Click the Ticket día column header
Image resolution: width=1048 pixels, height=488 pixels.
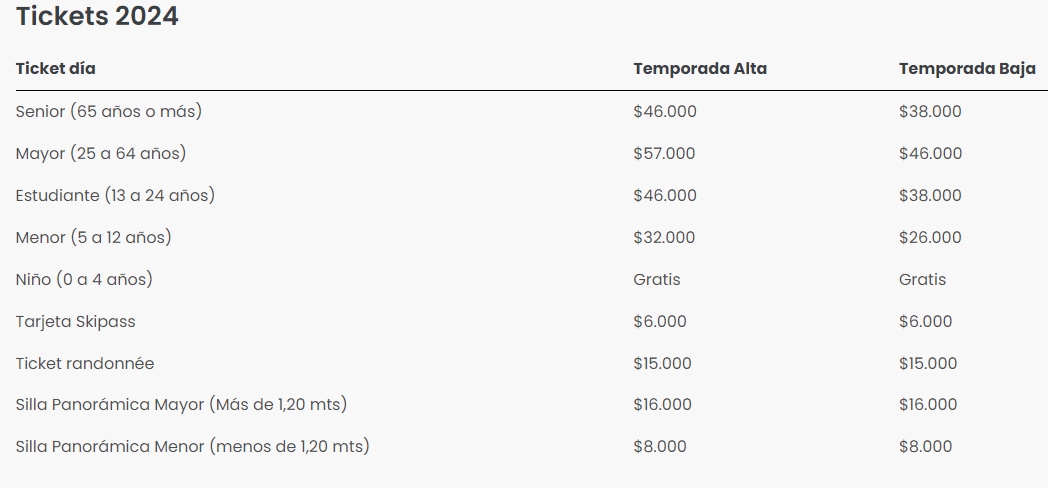coord(56,69)
